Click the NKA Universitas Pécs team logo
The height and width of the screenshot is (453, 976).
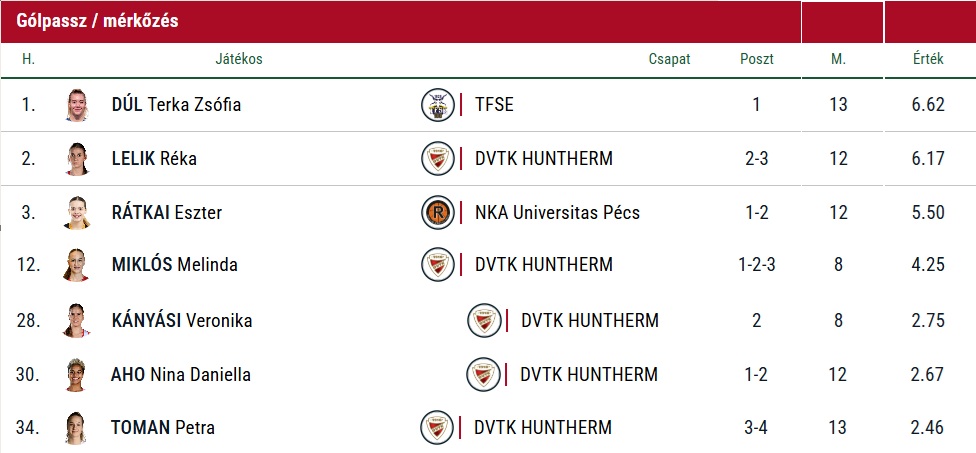[x=437, y=212]
